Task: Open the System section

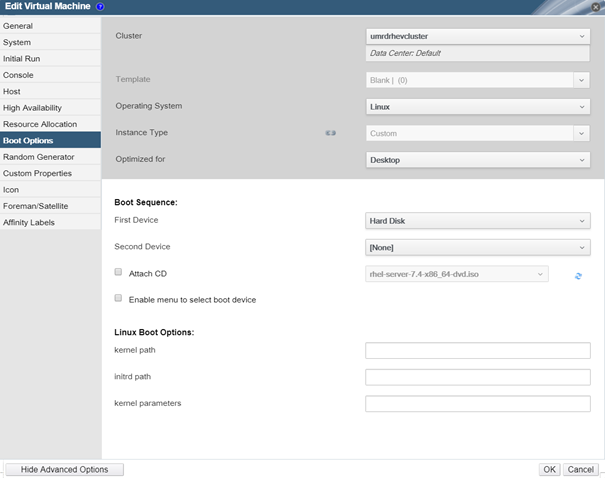Action: (51, 42)
